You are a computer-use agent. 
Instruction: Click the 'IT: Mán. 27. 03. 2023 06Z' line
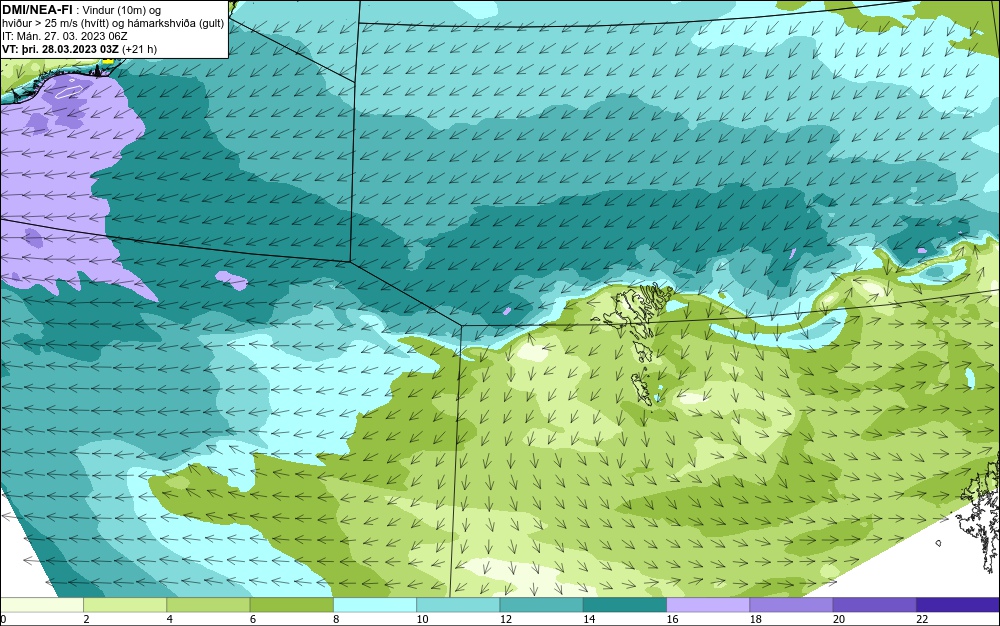(64, 36)
